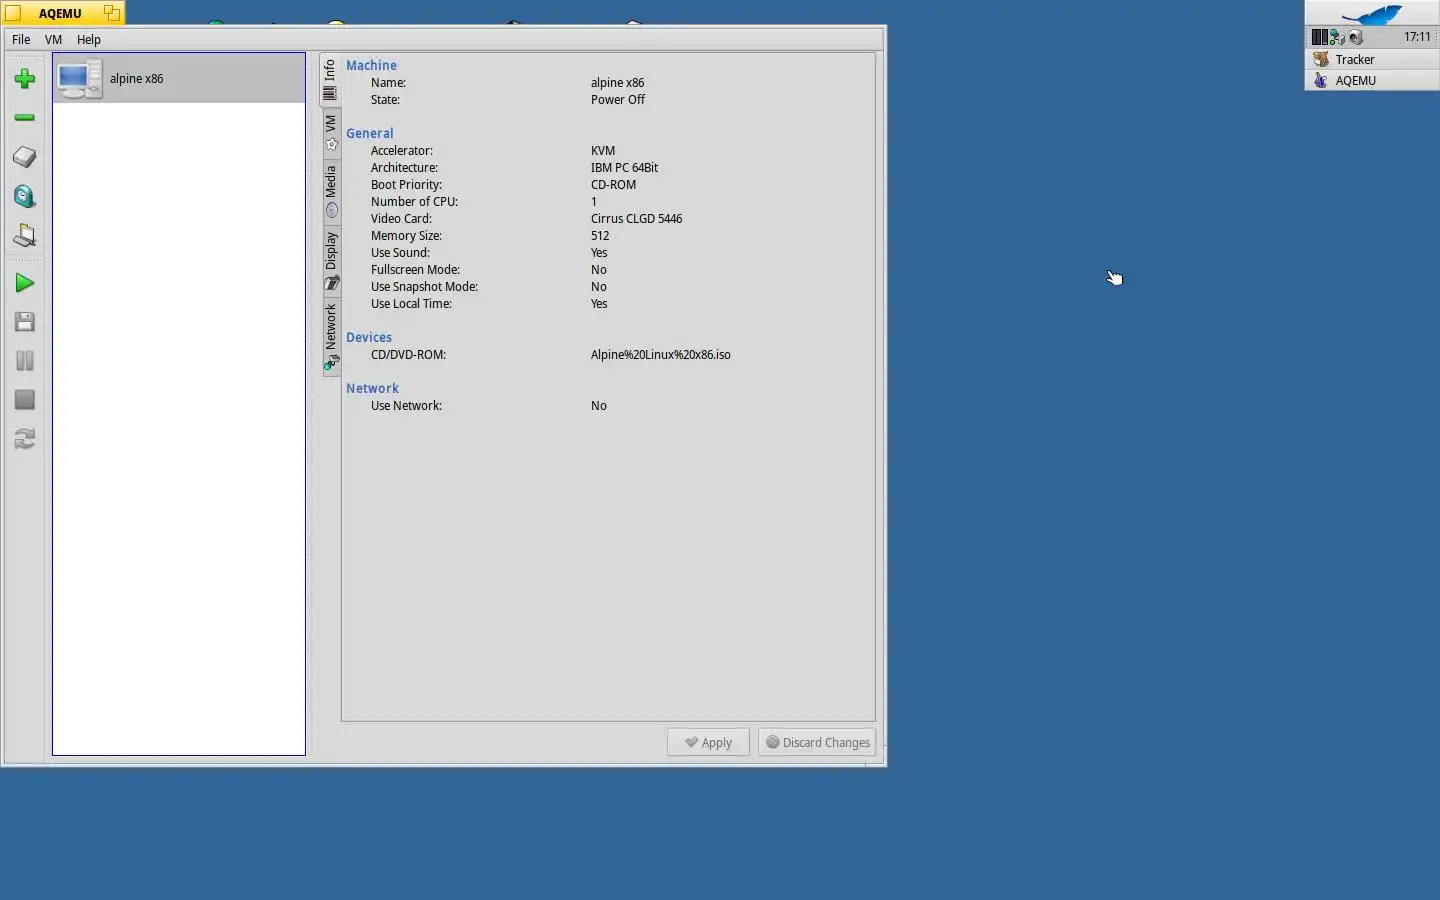Switch to the Media vertical tab

330,191
